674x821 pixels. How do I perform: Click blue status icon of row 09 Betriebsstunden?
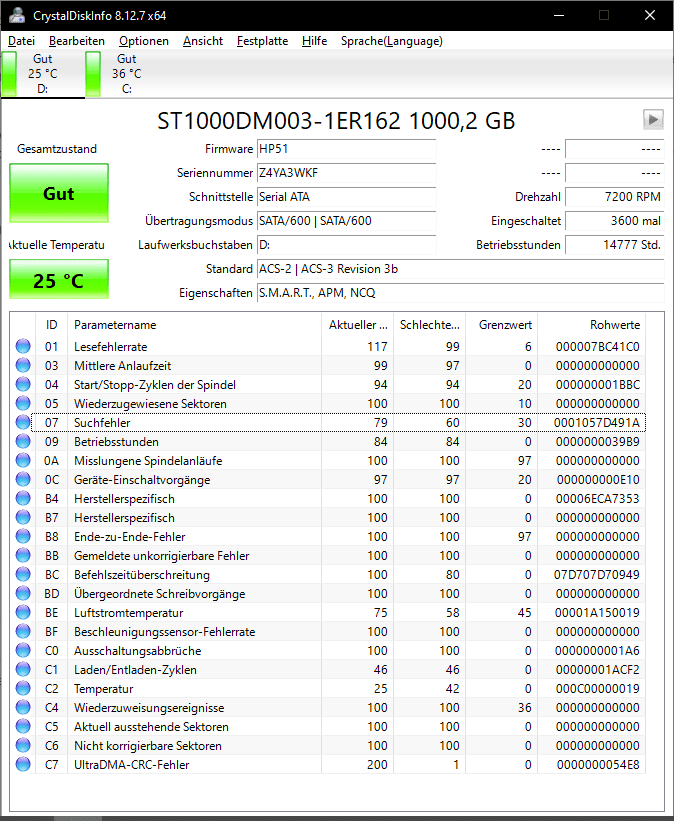point(23,441)
